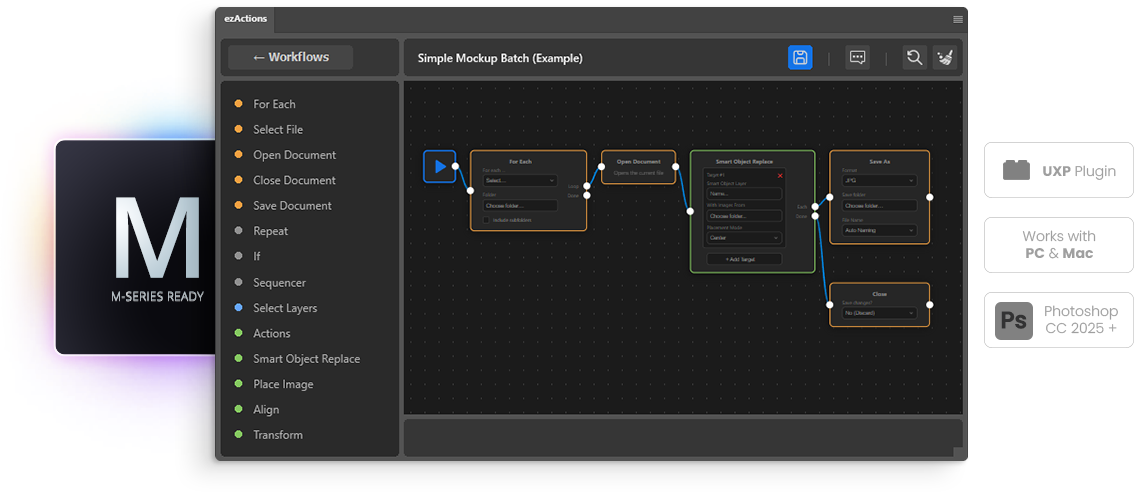Open the File Name Auto Naming dropdown
The height and width of the screenshot is (492, 1134).
[x=879, y=230]
